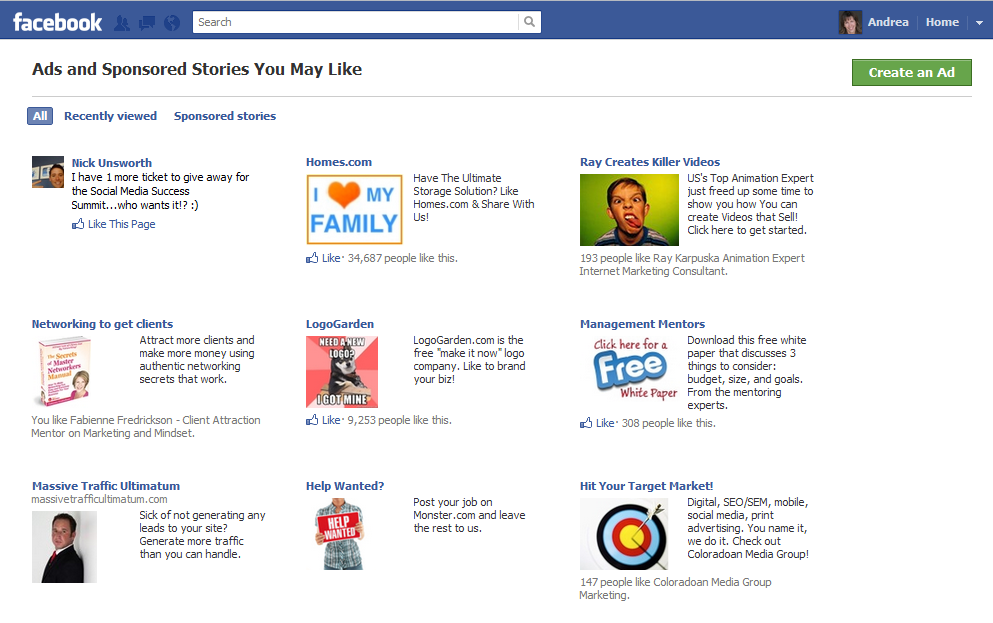Click '193 people like Ray Karpuska' text
The height and width of the screenshot is (623, 993).
692,265
